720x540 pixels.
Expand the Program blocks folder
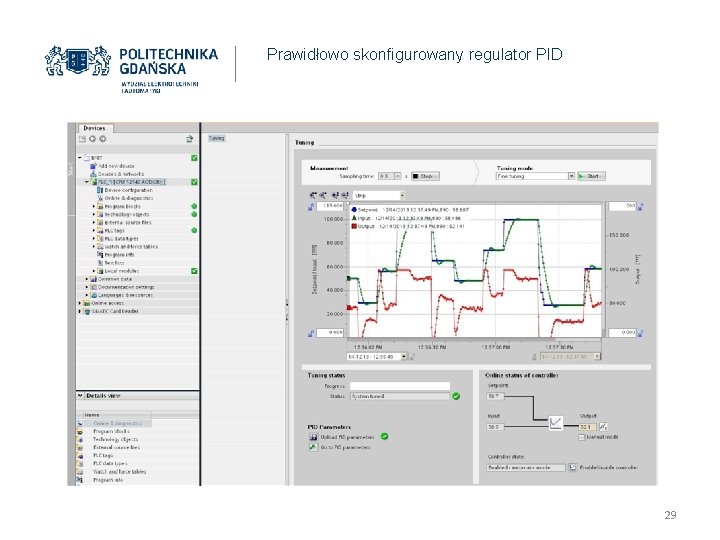click(x=94, y=207)
